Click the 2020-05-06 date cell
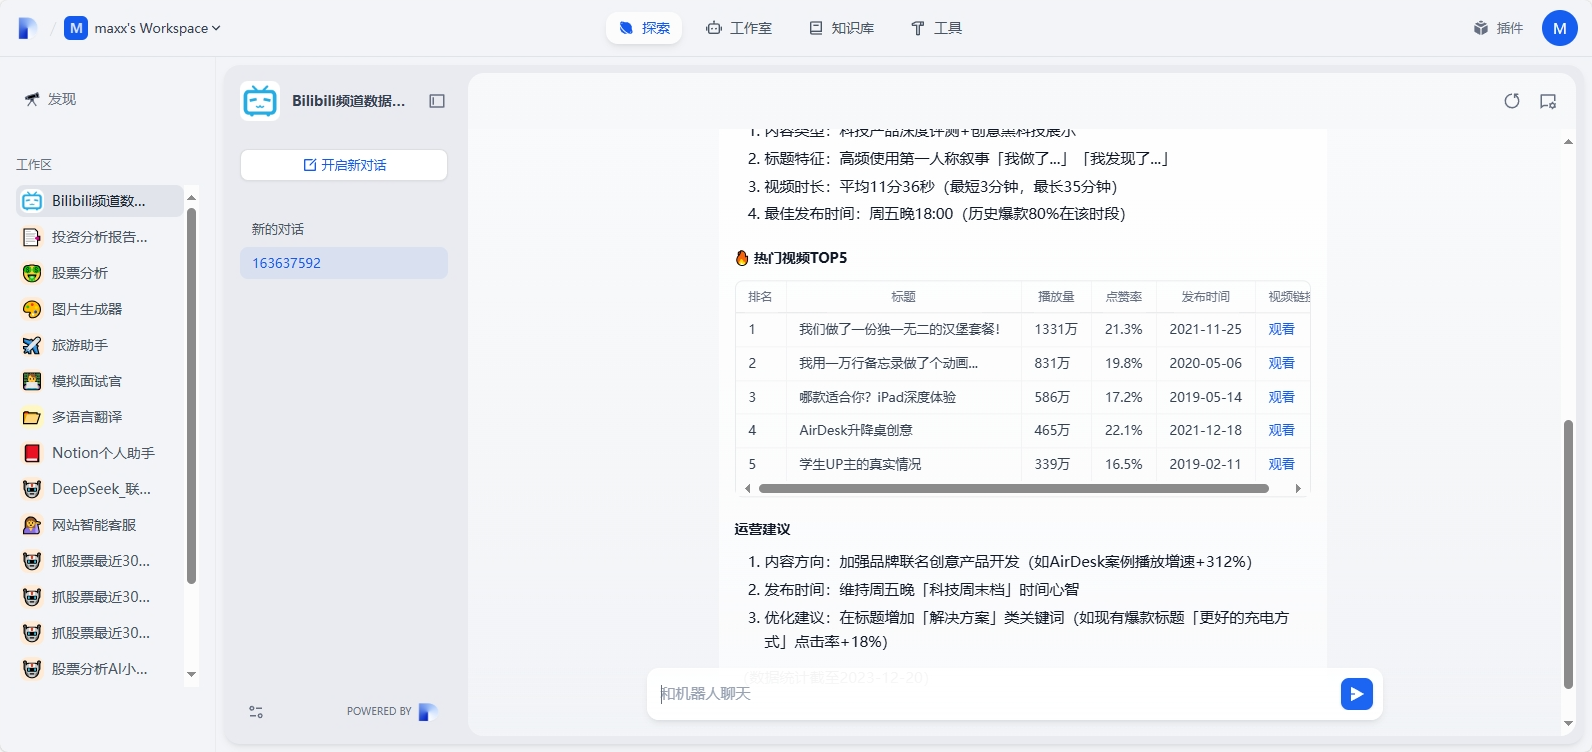1592x752 pixels. [1206, 363]
